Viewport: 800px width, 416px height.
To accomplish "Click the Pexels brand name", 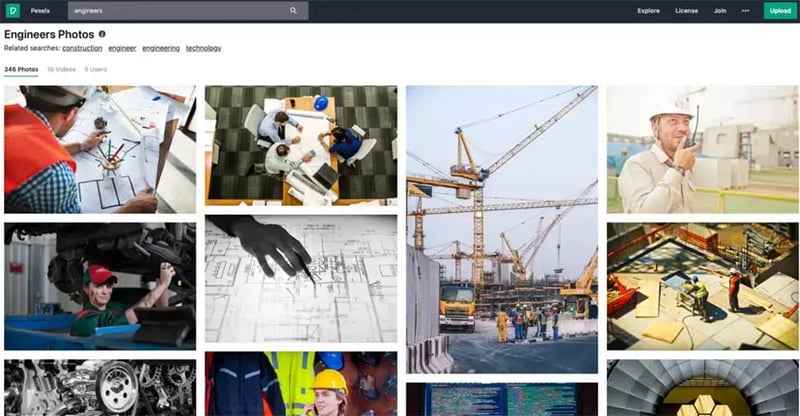I will click(x=40, y=11).
